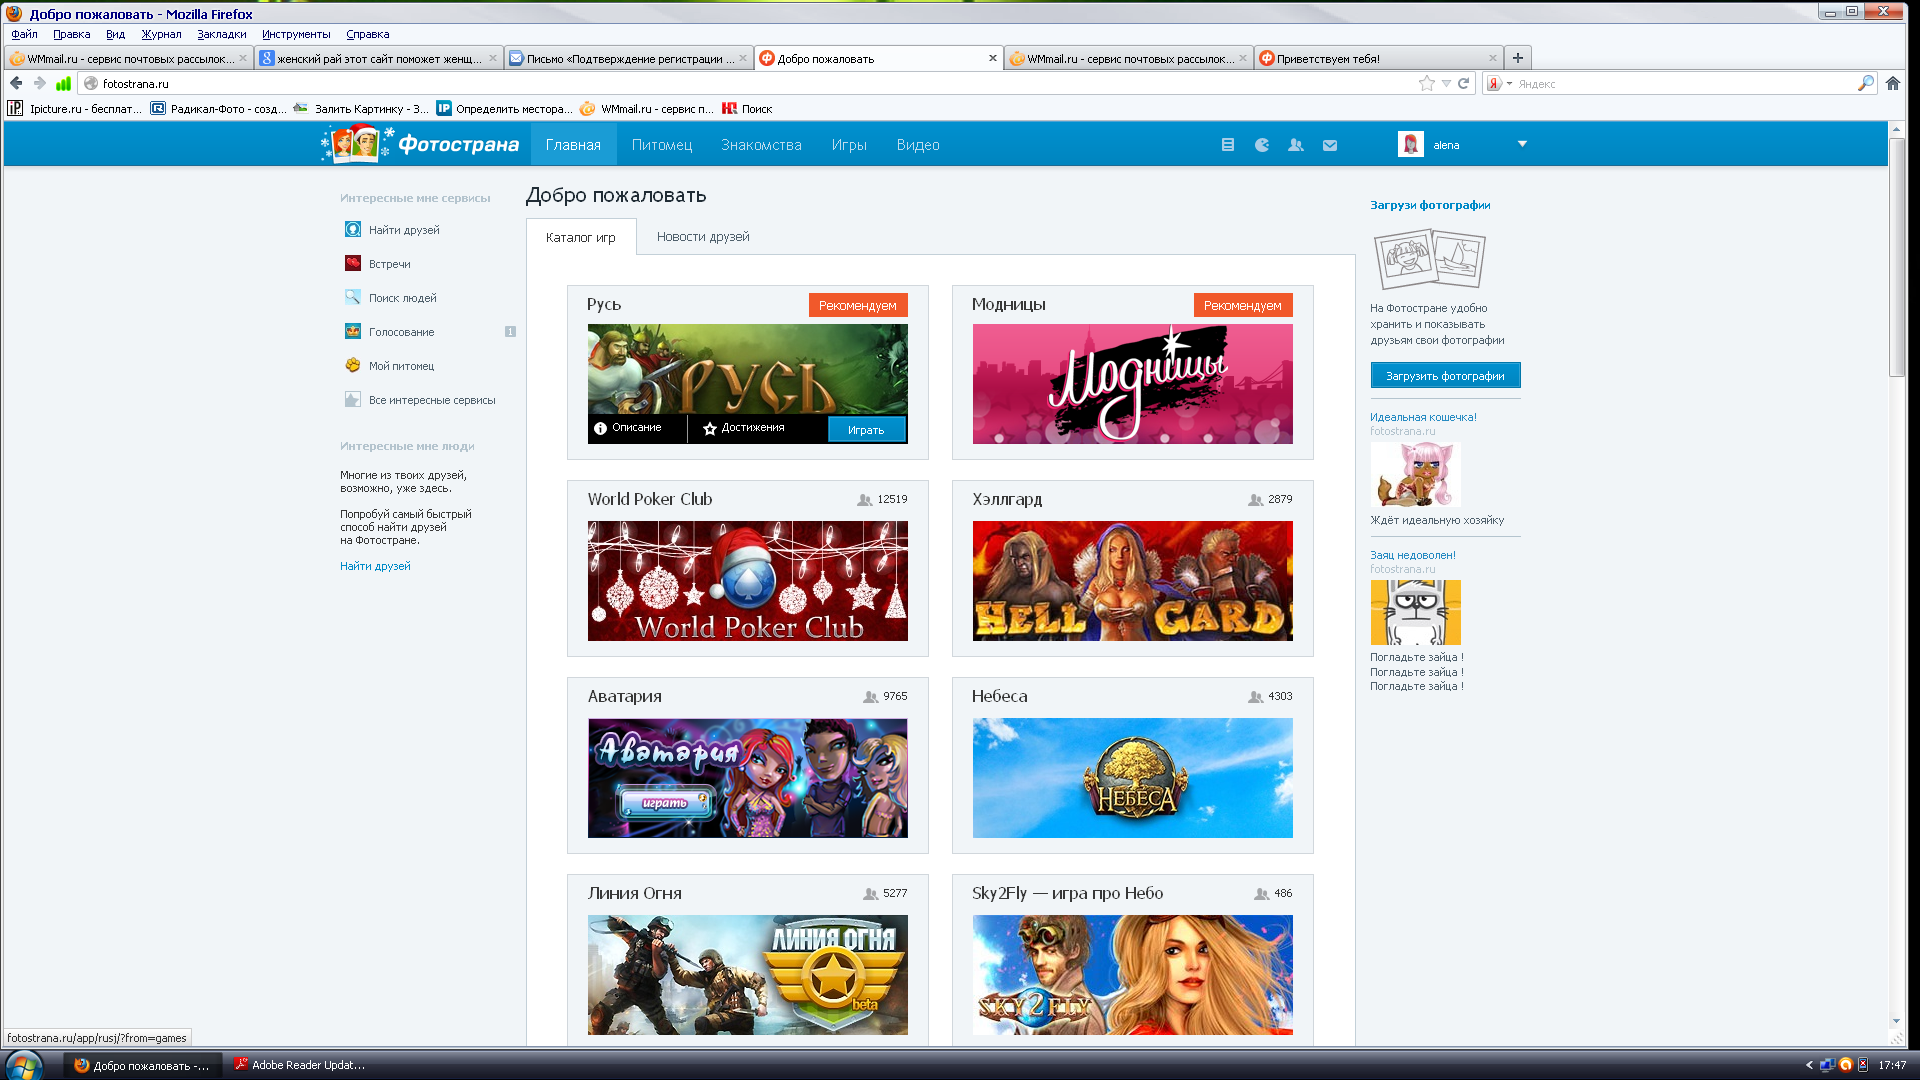Click the Голосование sidebar icon
Image resolution: width=1920 pixels, height=1080 pixels.
point(353,331)
